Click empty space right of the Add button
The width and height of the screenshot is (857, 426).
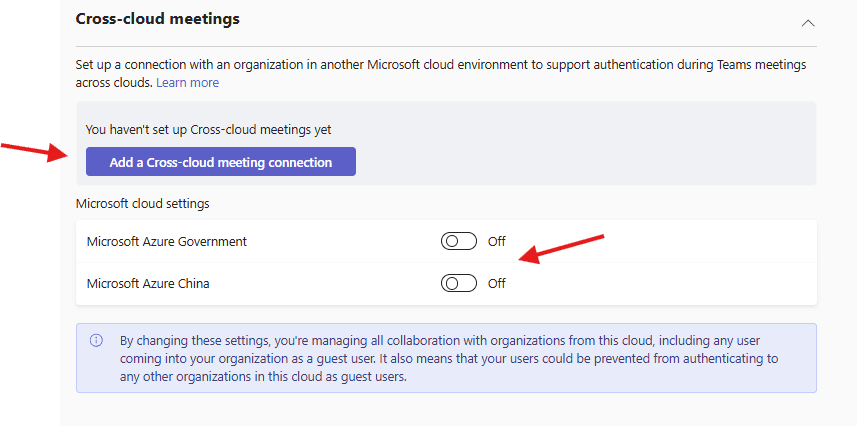pos(580,162)
